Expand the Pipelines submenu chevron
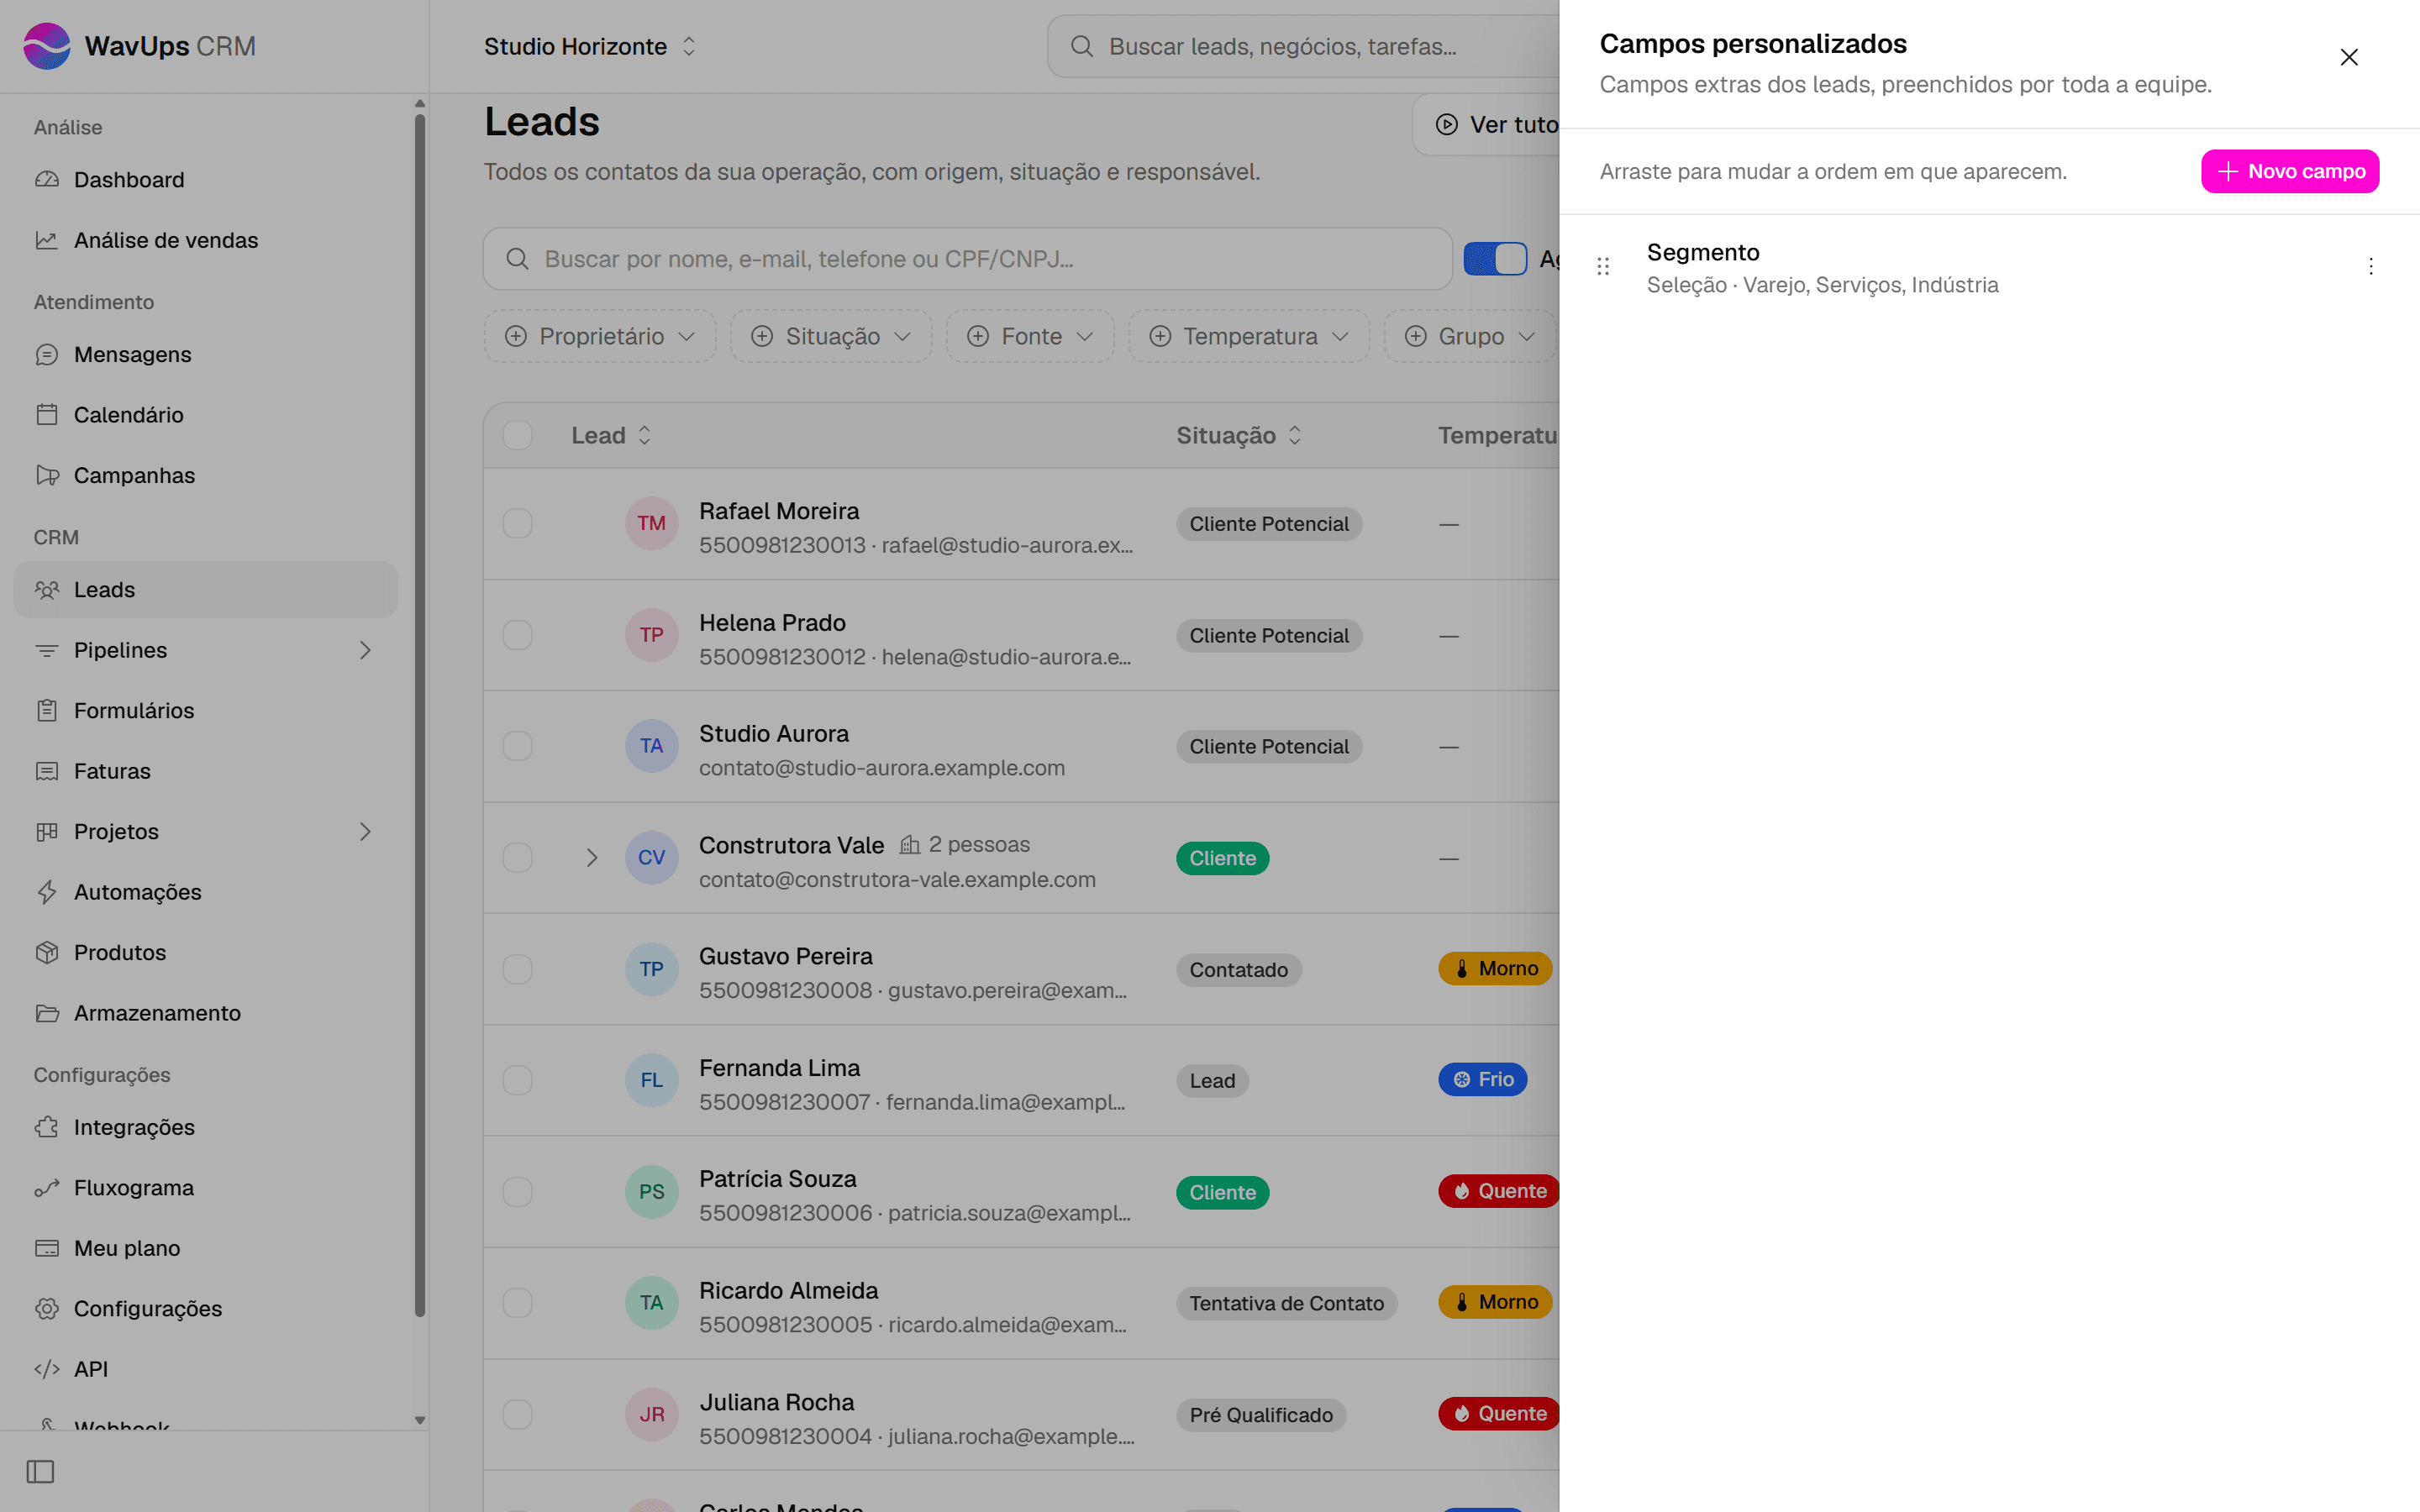 coord(365,650)
